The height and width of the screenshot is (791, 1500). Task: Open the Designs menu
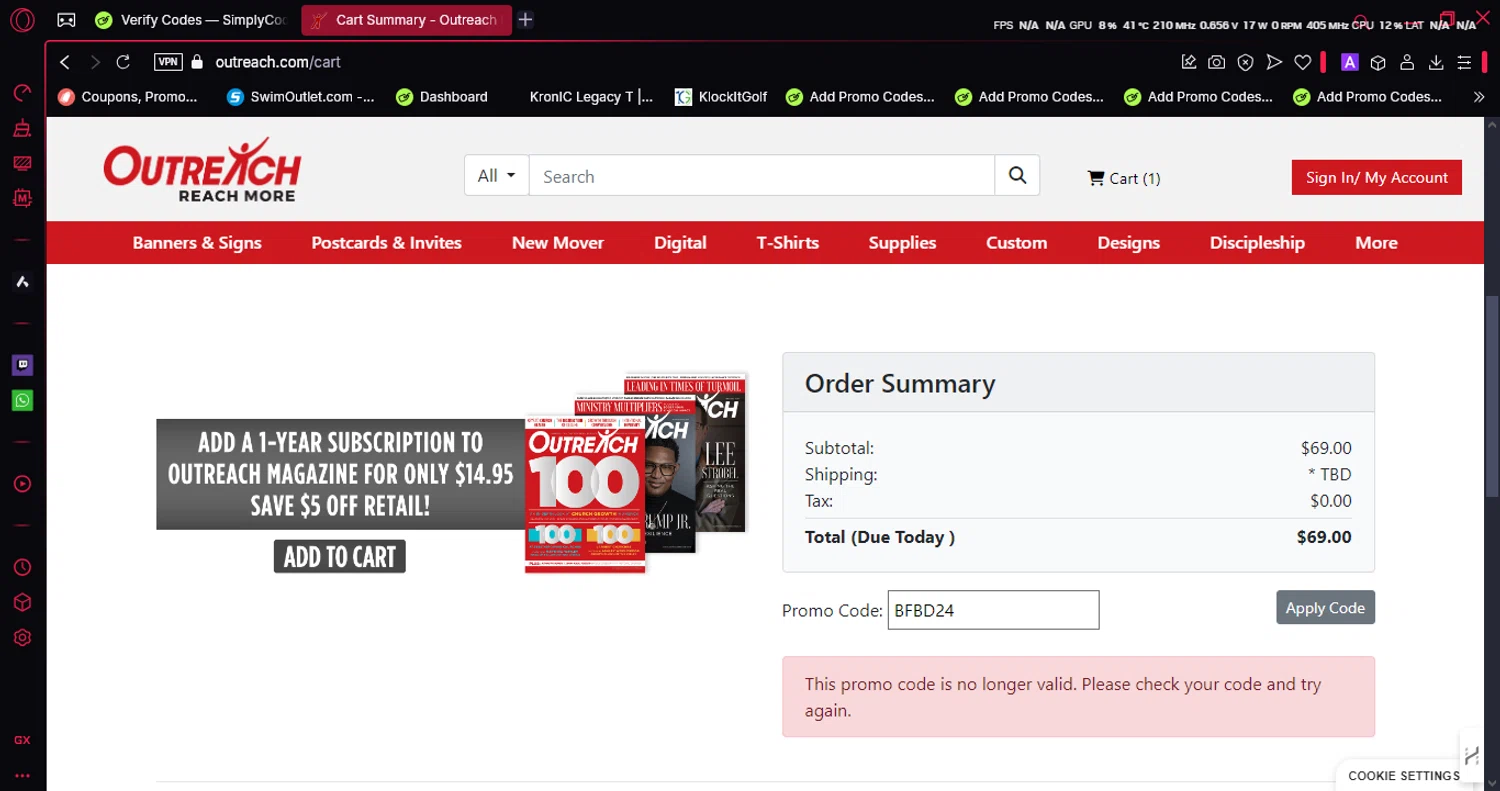point(1128,243)
